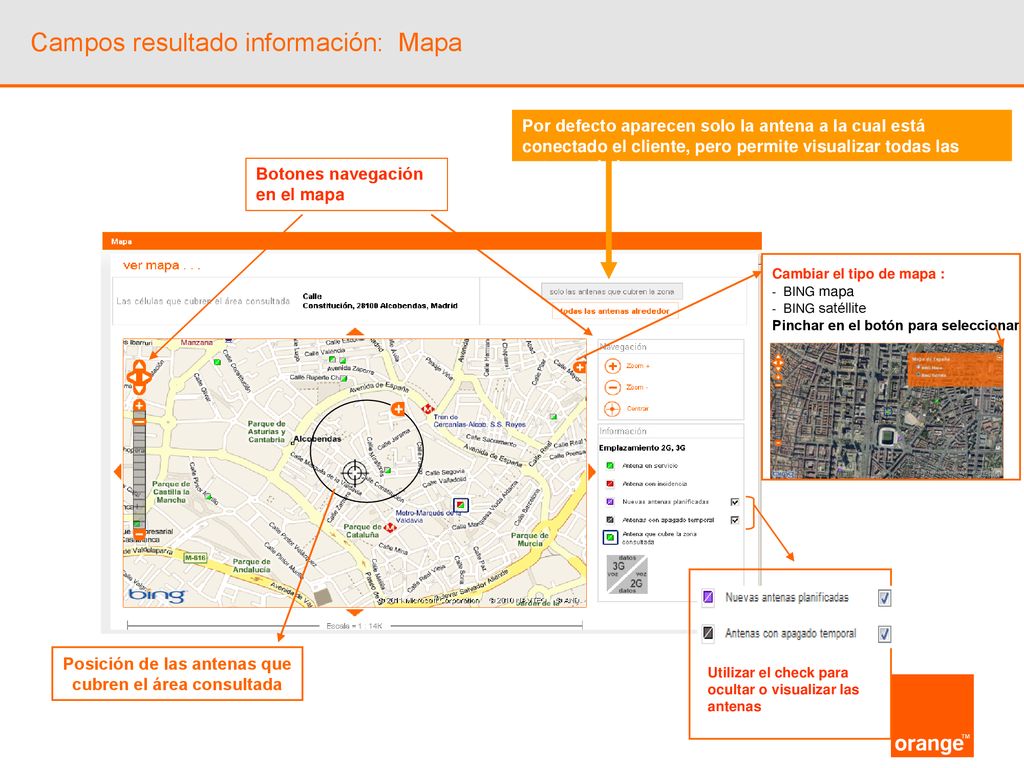Click the plus button above the map zoom slider
The width and height of the screenshot is (1024, 768).
[x=139, y=406]
